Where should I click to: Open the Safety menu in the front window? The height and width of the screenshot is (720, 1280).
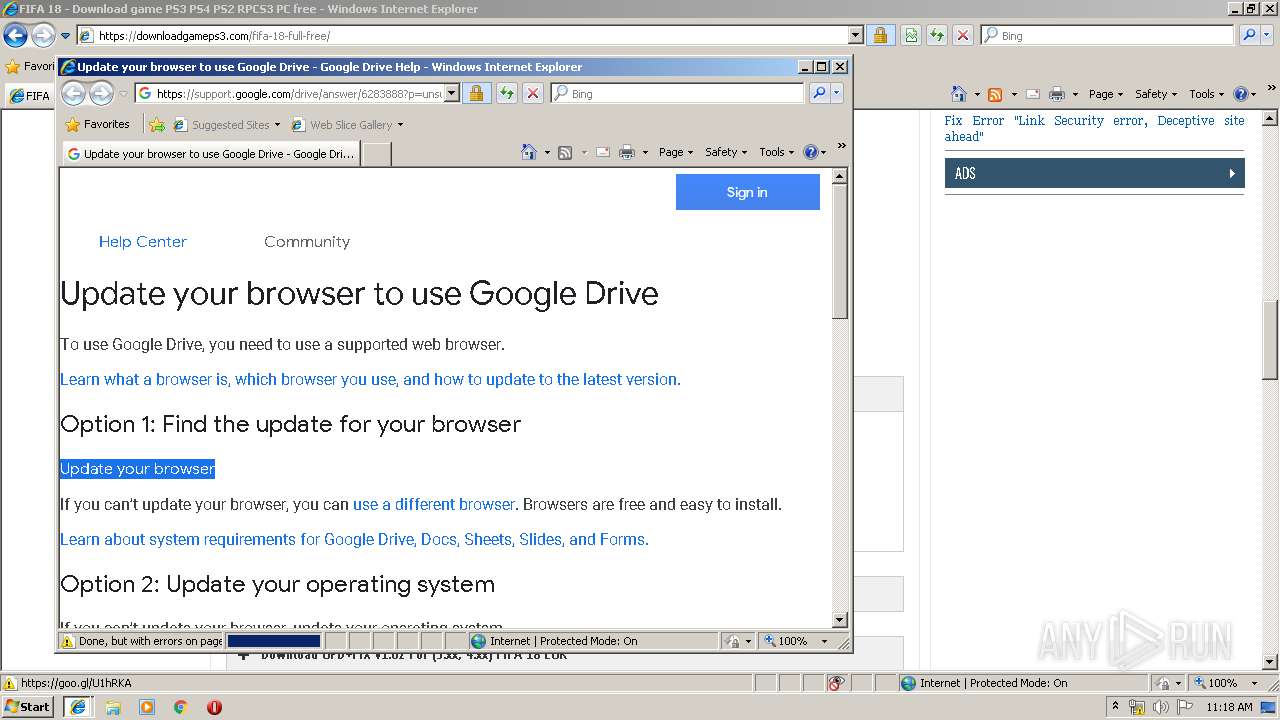point(726,152)
